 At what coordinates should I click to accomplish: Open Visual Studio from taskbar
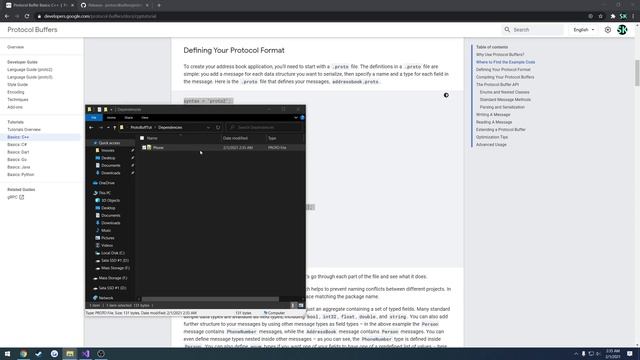tap(85, 354)
